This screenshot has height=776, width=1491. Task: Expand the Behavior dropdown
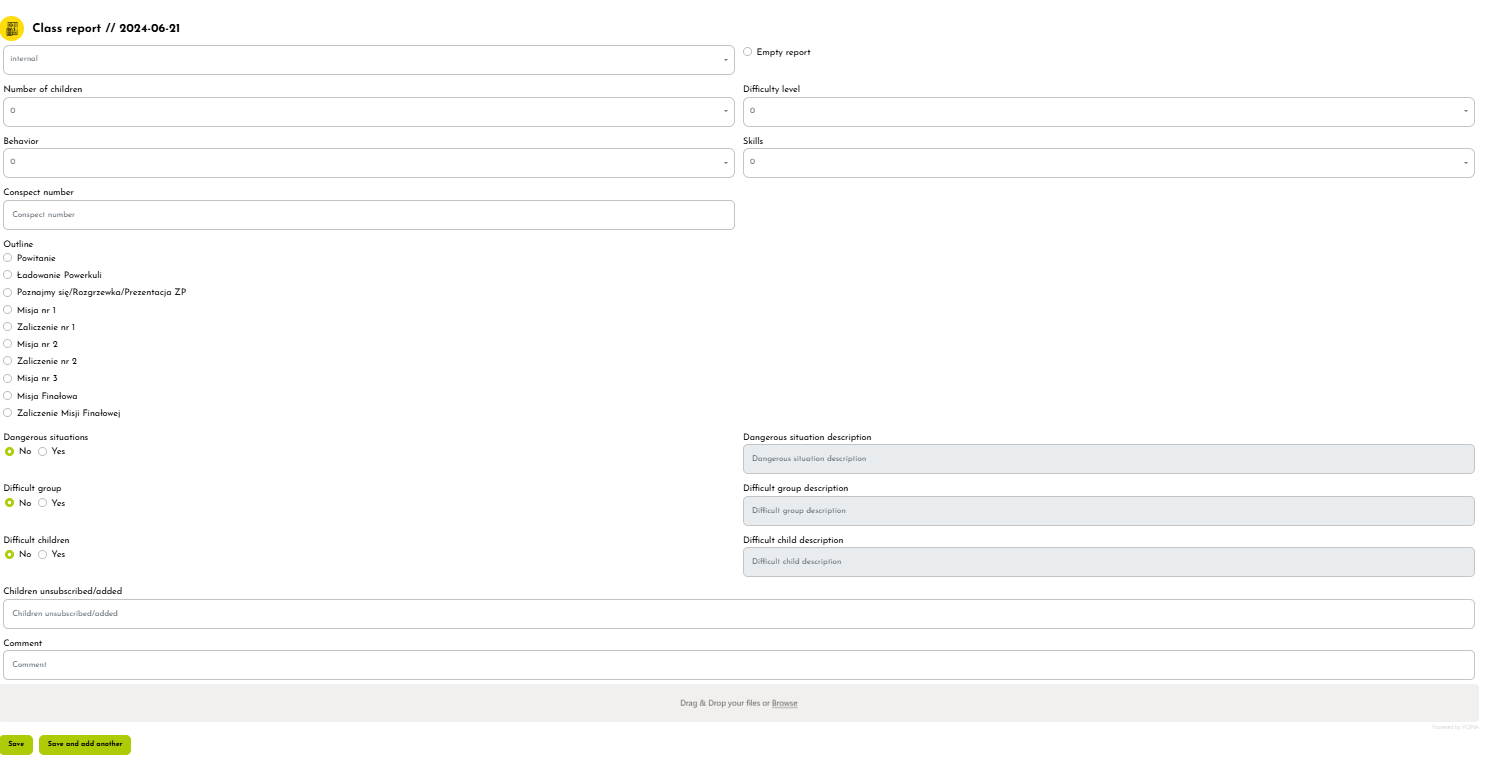click(368, 163)
